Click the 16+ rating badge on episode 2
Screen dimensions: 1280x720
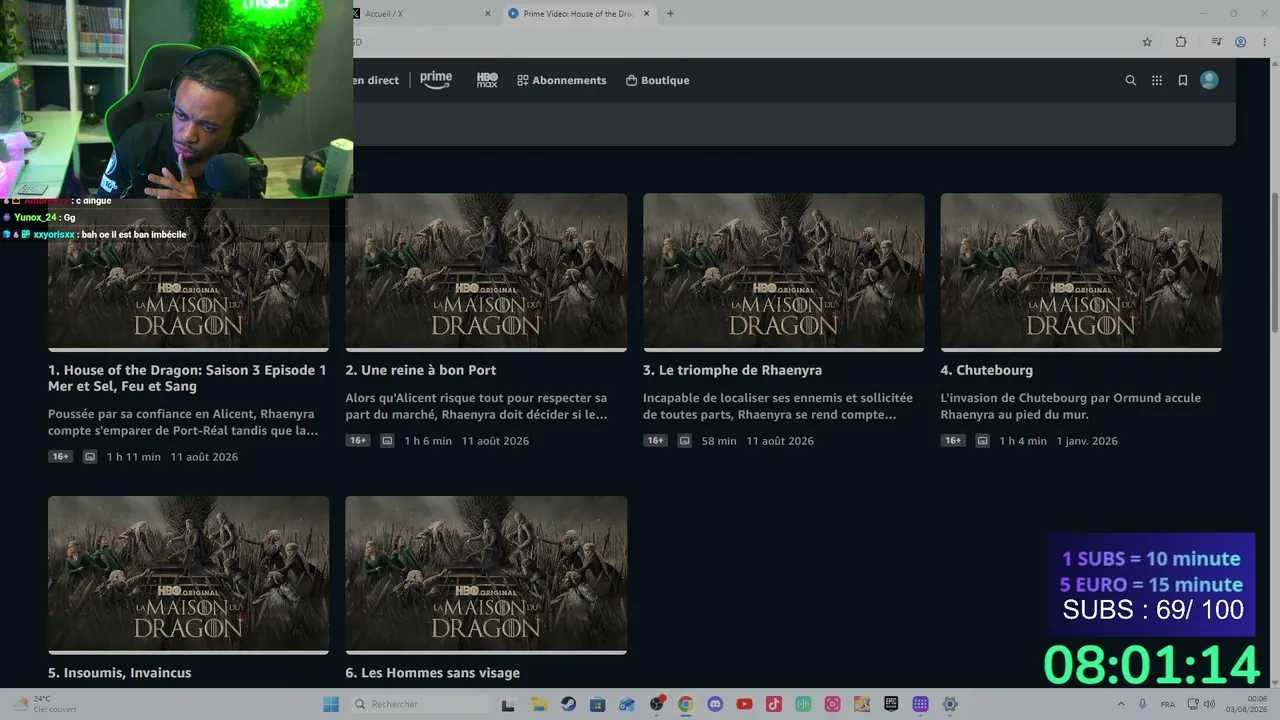coord(358,441)
